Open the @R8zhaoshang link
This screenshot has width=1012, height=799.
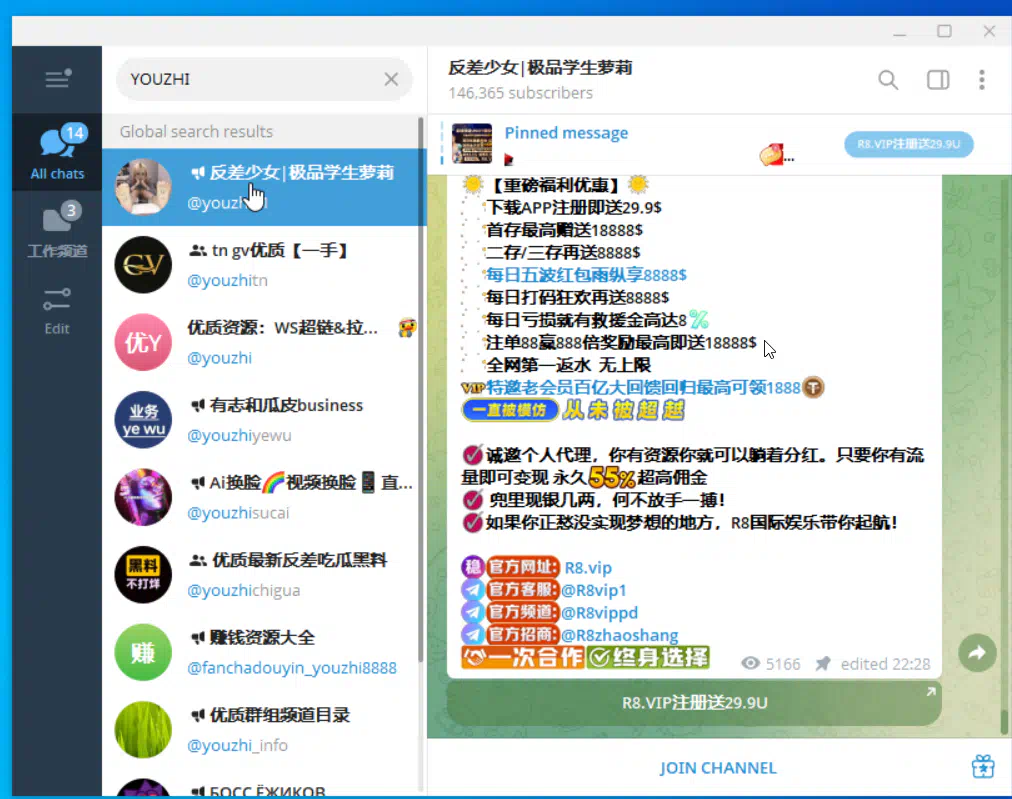coord(620,635)
